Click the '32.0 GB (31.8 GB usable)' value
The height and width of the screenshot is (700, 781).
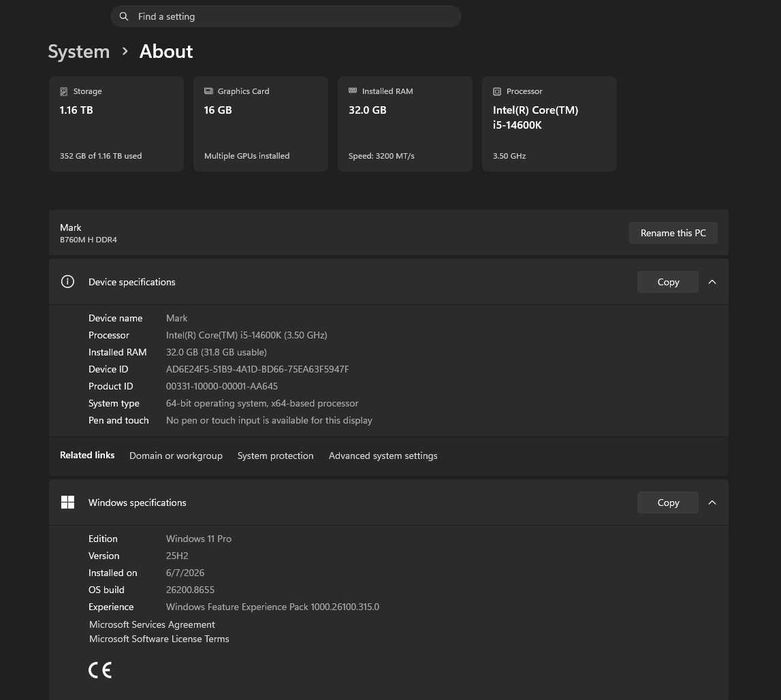(216, 352)
